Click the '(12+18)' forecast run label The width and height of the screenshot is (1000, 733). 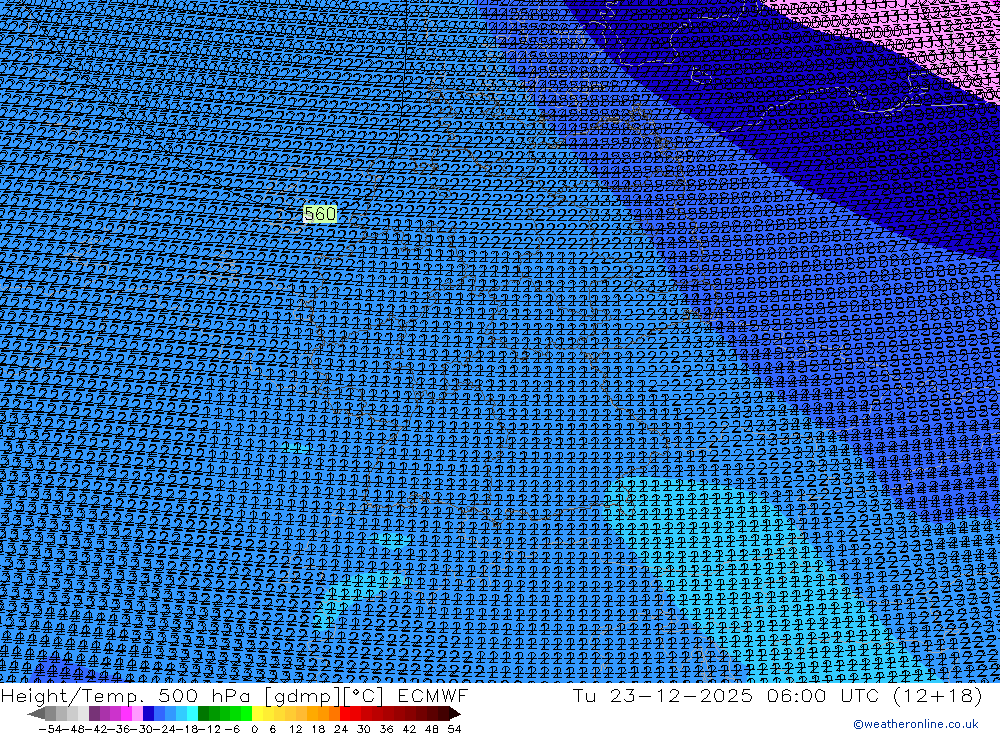pos(938,695)
